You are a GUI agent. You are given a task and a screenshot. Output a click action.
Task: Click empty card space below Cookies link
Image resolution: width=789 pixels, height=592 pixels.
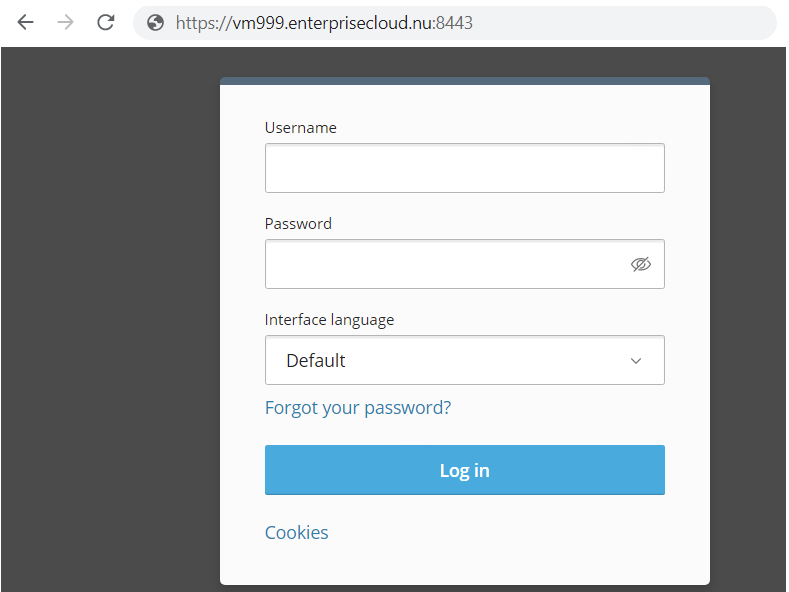coord(464,564)
